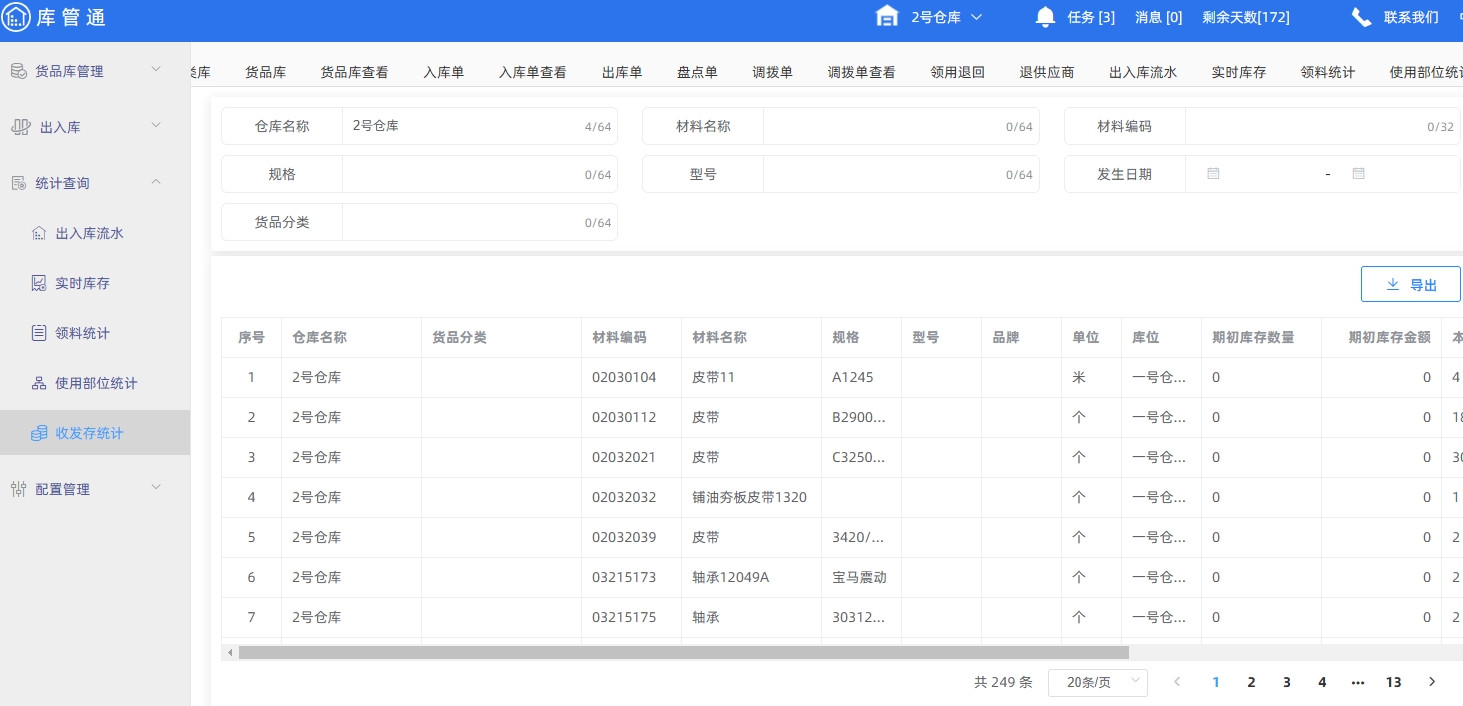
Task: Click the 统计查询 sidebar icon
Action: (18, 183)
